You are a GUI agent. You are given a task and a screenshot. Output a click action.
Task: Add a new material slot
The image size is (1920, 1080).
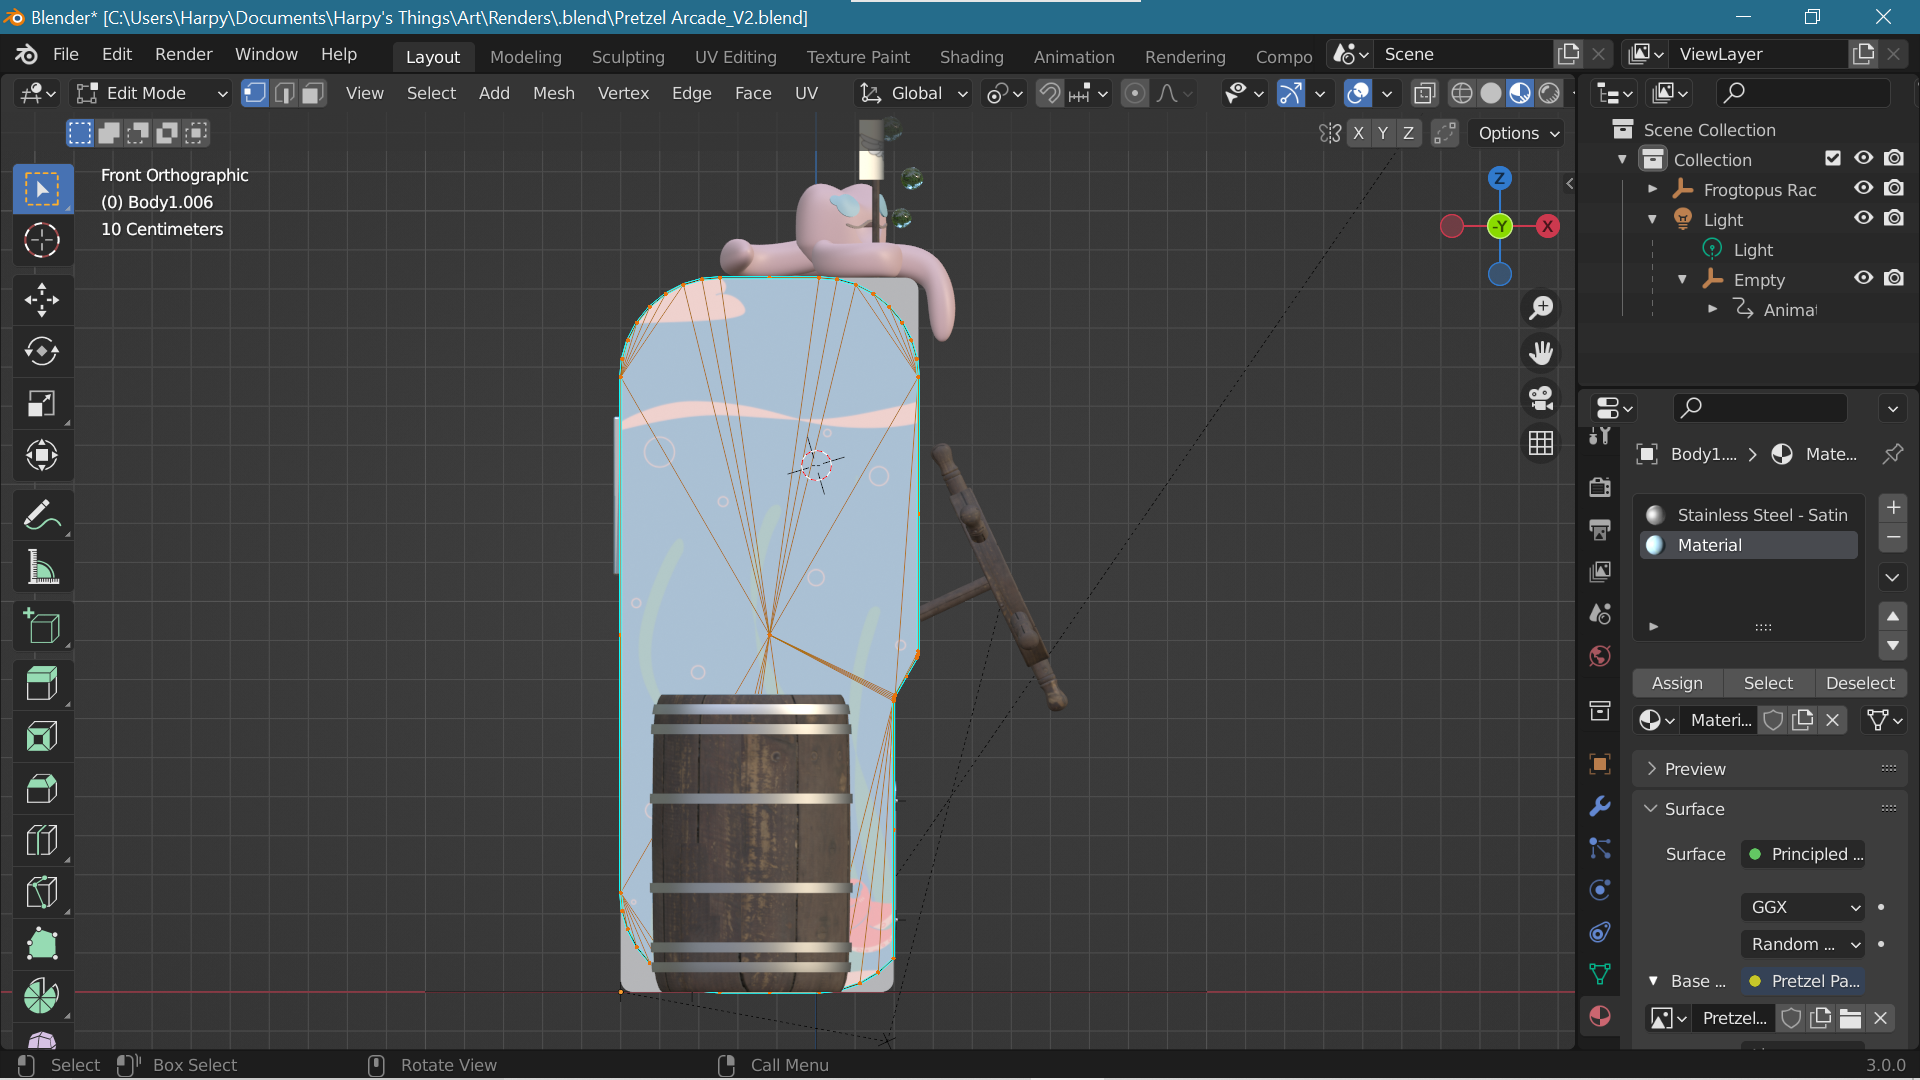[x=1893, y=508]
